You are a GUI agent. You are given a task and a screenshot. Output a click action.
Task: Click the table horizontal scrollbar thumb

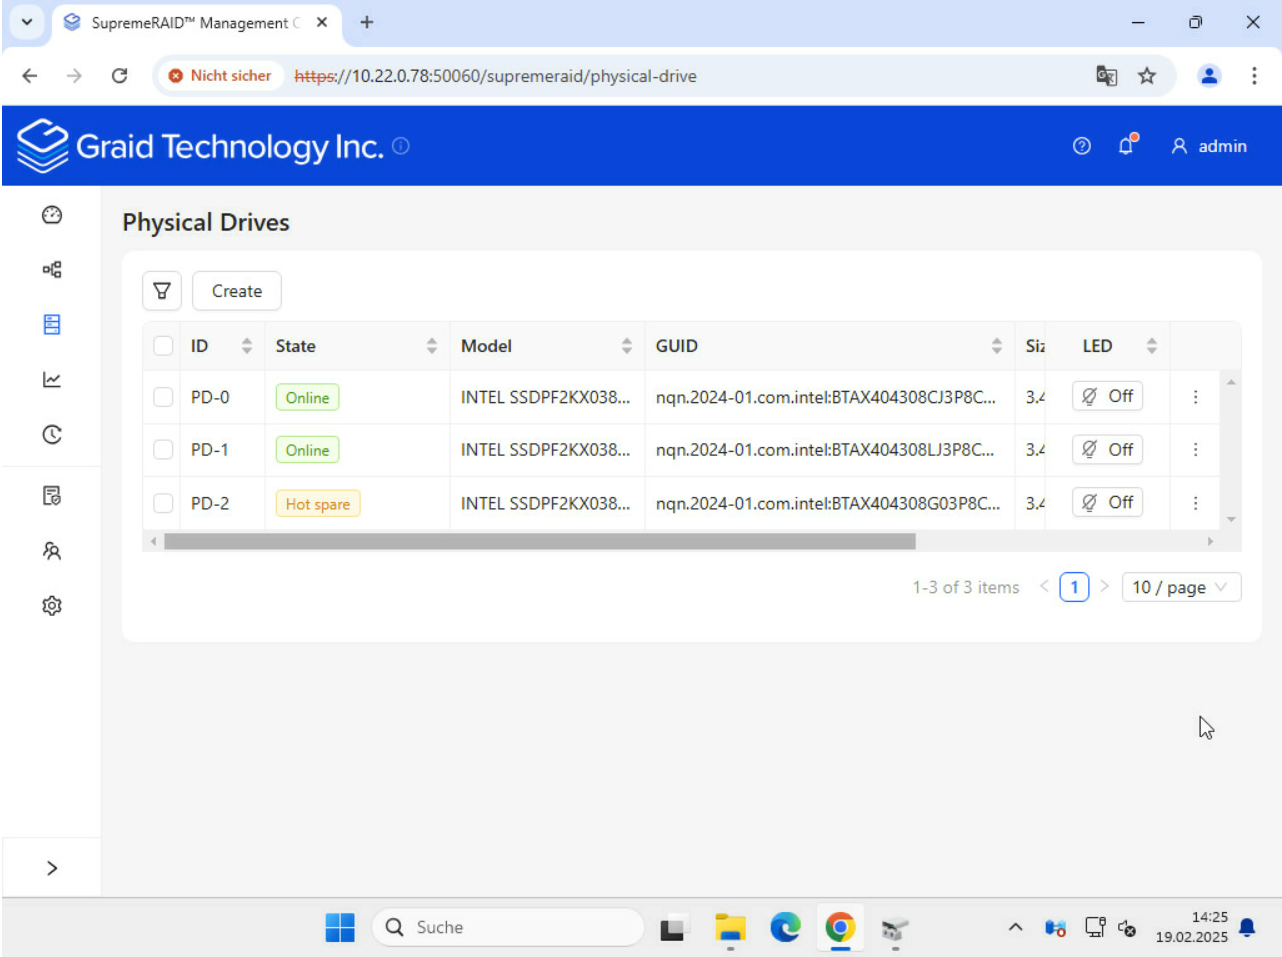(540, 541)
